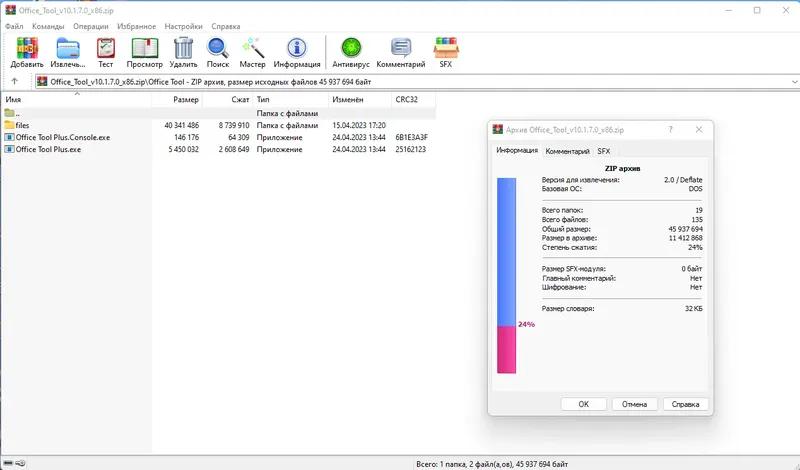
Task: Click the CRC32 value 6B1E3A3F
Action: pyautogui.click(x=412, y=137)
